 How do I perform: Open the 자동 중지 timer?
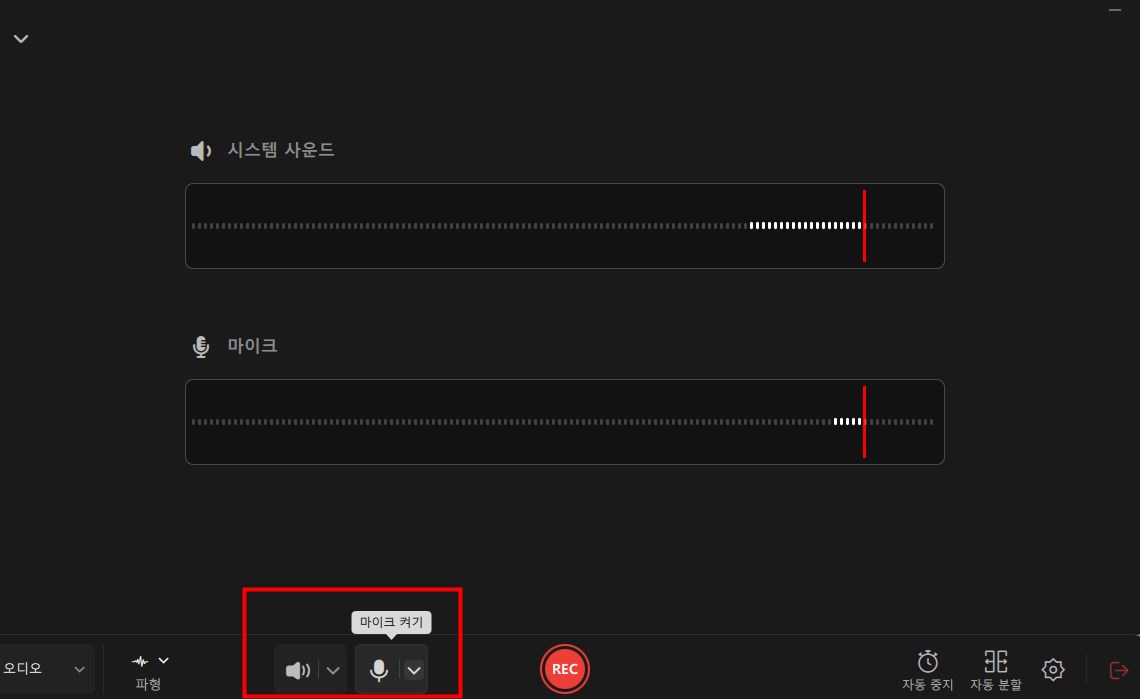coord(927,670)
